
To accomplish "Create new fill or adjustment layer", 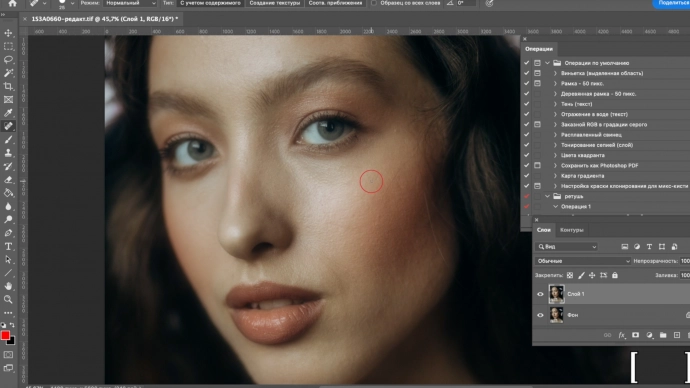I will click(x=650, y=335).
